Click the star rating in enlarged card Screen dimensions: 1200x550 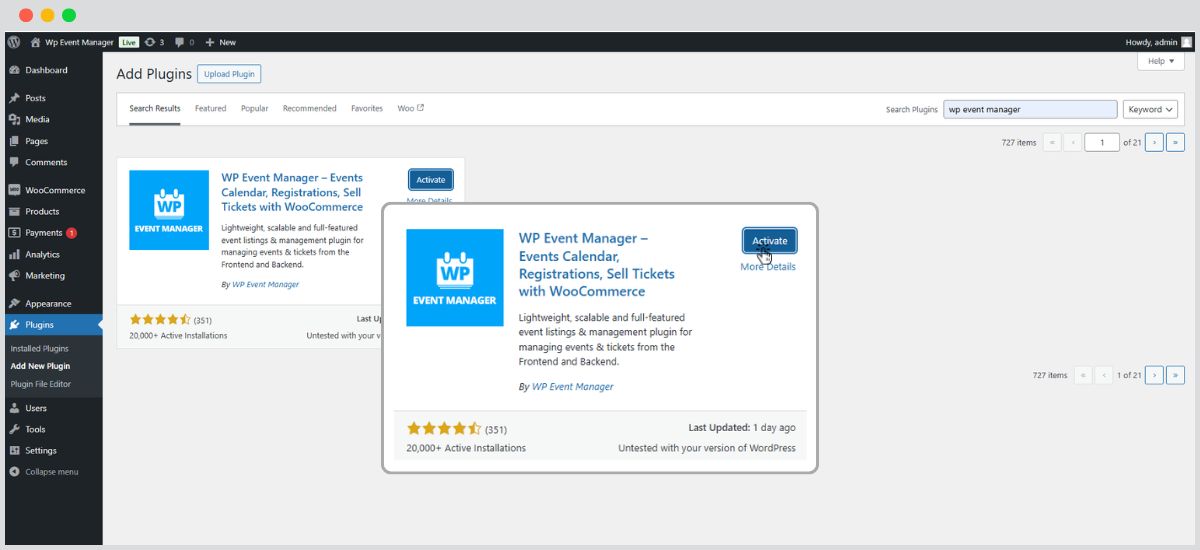[x=444, y=428]
